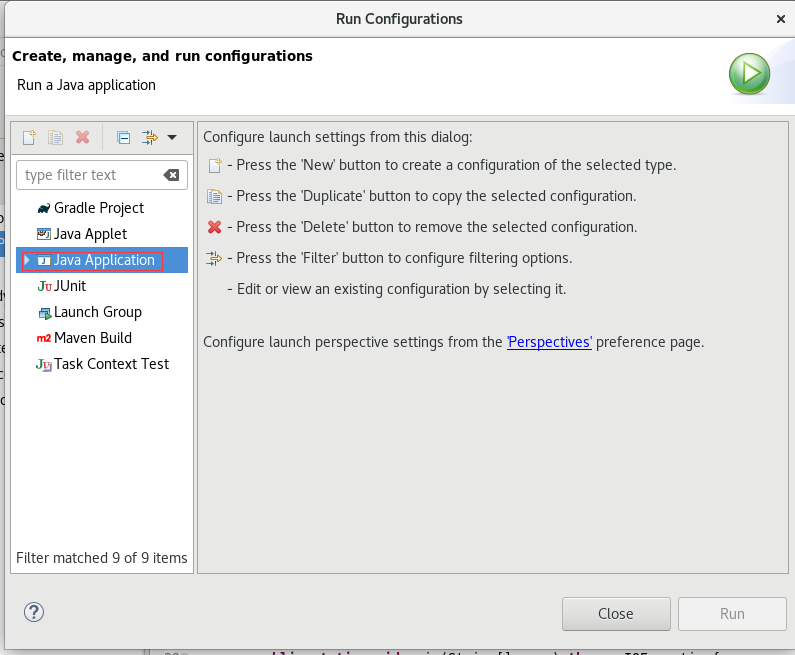Open the 'Perspectives' preference page link
795x655 pixels.
tap(549, 342)
